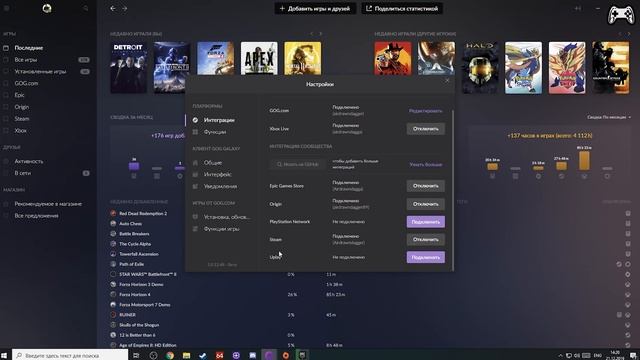
Task: Select Уведомления in settings
Action: click(x=220, y=186)
